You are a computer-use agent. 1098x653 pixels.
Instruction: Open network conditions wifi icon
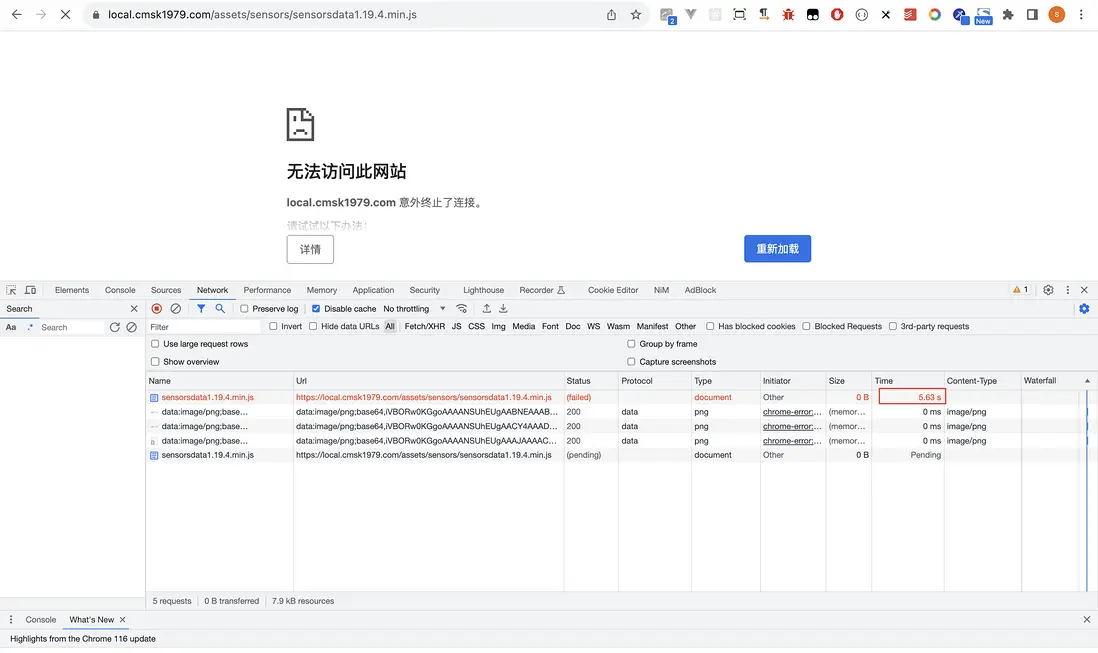[x=461, y=309]
